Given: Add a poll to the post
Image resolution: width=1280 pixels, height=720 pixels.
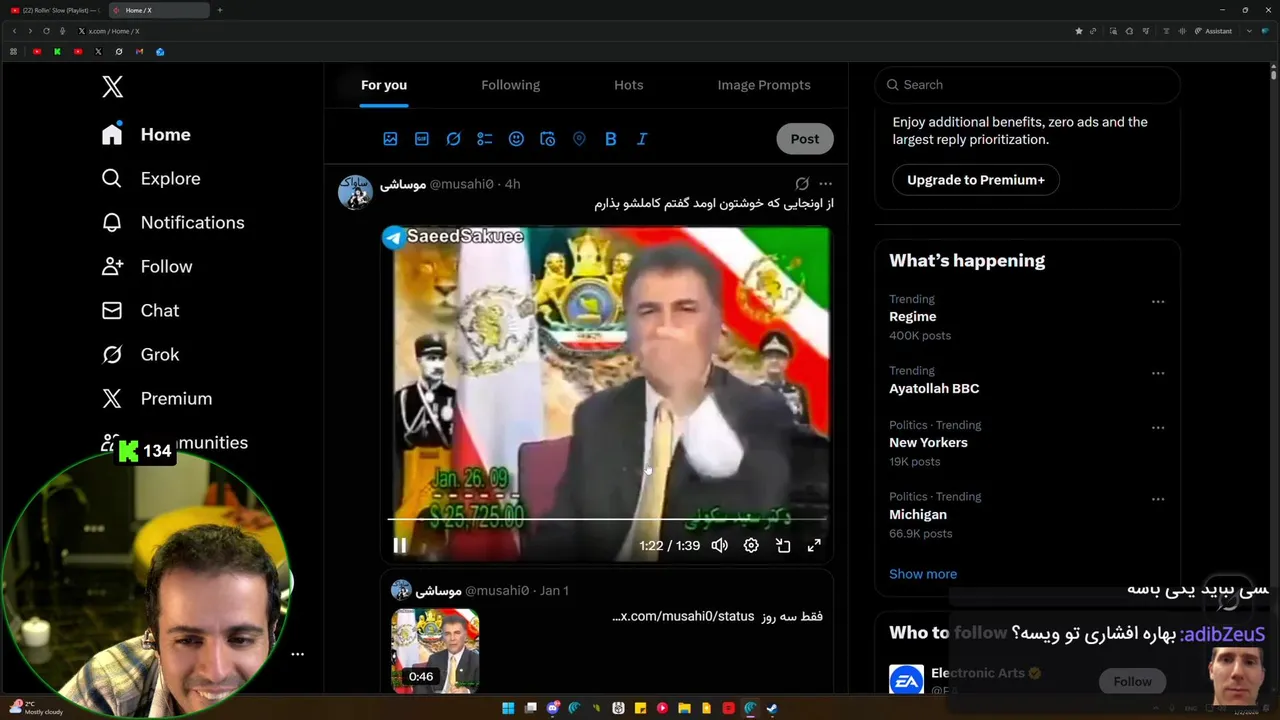Looking at the screenshot, I should pos(485,139).
